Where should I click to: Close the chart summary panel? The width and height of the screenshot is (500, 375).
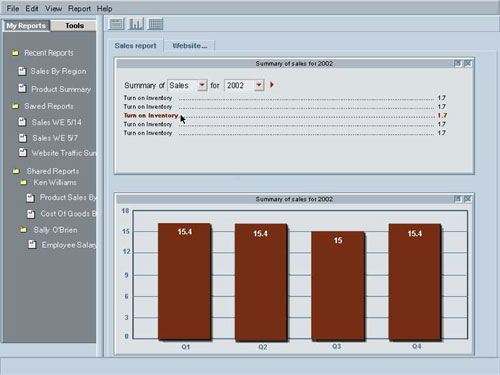tap(468, 199)
